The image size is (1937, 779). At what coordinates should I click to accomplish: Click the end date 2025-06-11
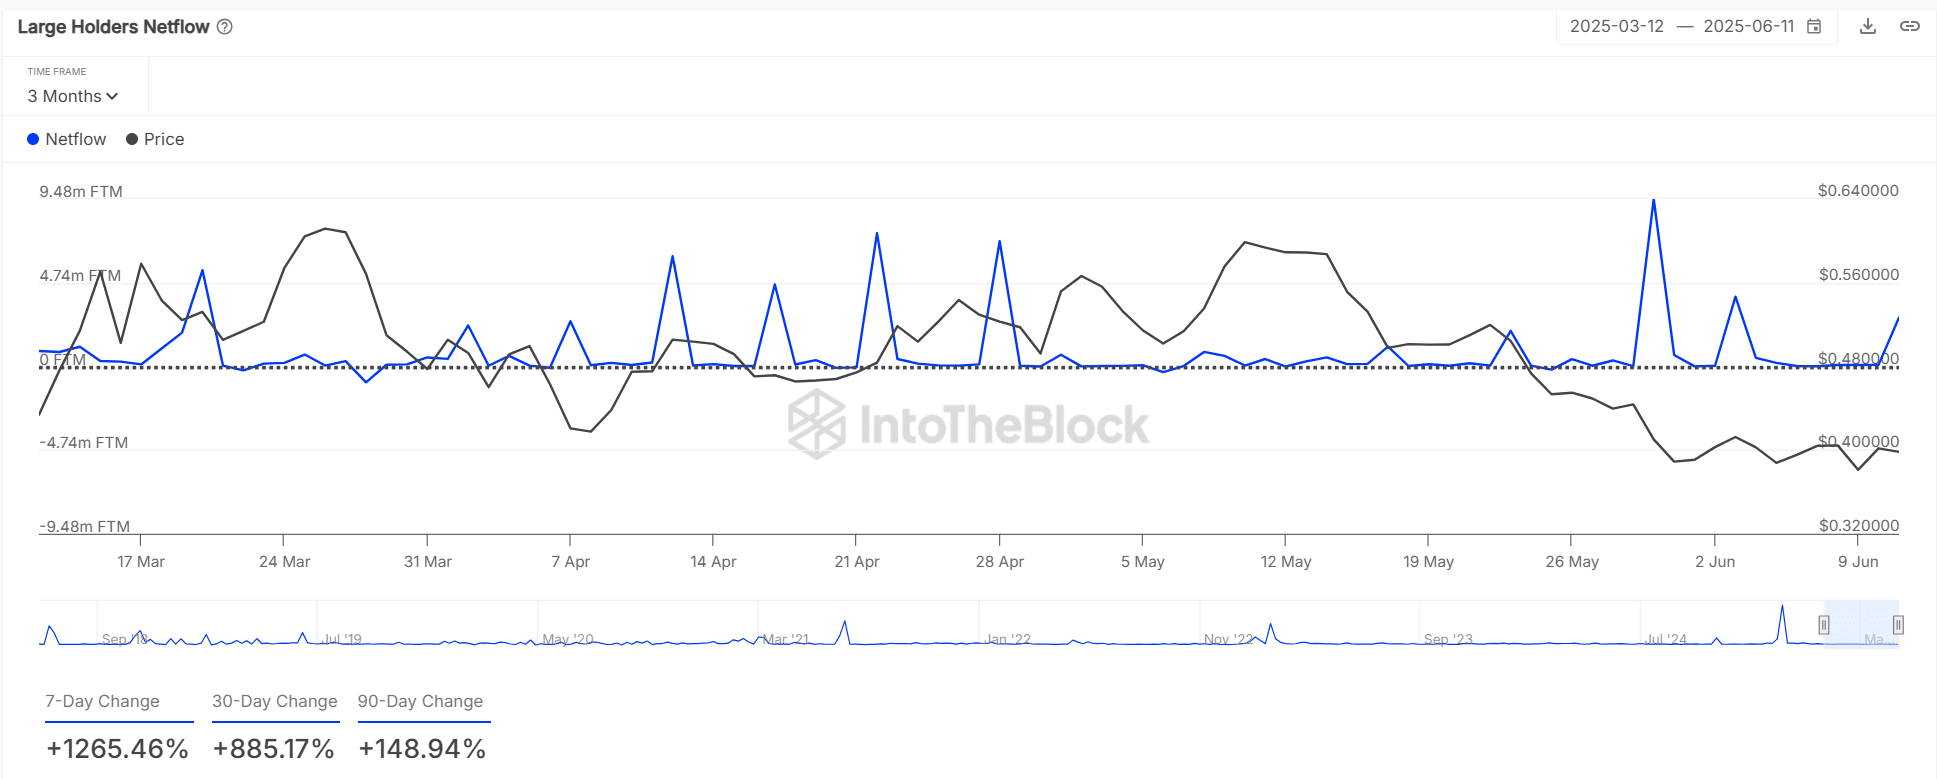[1748, 27]
